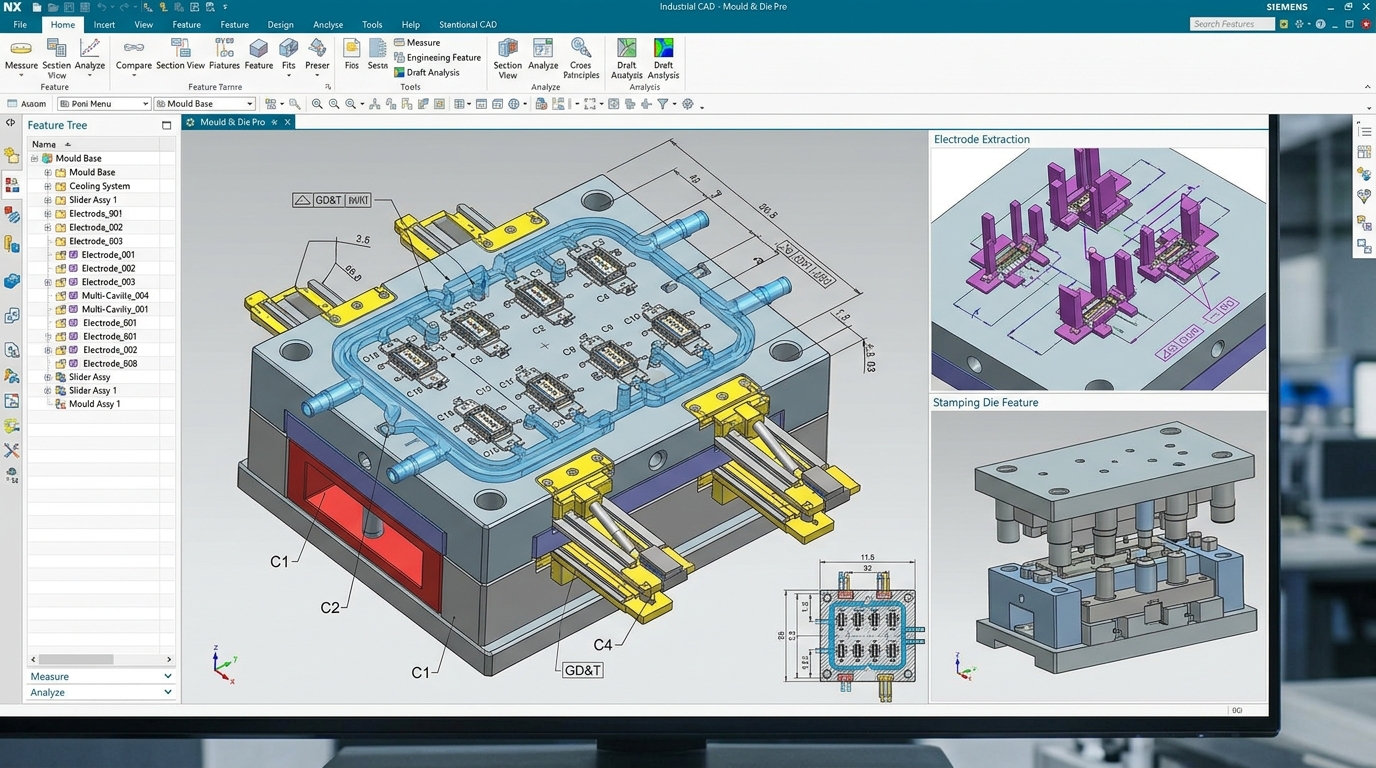Expand the Measure section at the panel bottom
This screenshot has width=1376, height=768.
[100, 676]
